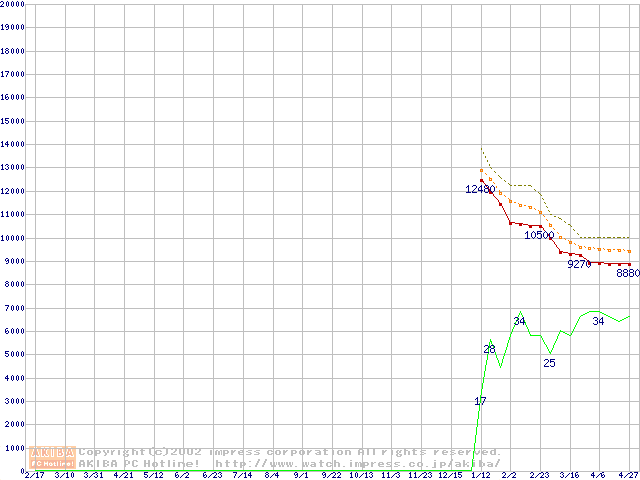The width and height of the screenshot is (640, 480).
Task: Click the 20000 value on y-axis
Action: [x=12, y=4]
